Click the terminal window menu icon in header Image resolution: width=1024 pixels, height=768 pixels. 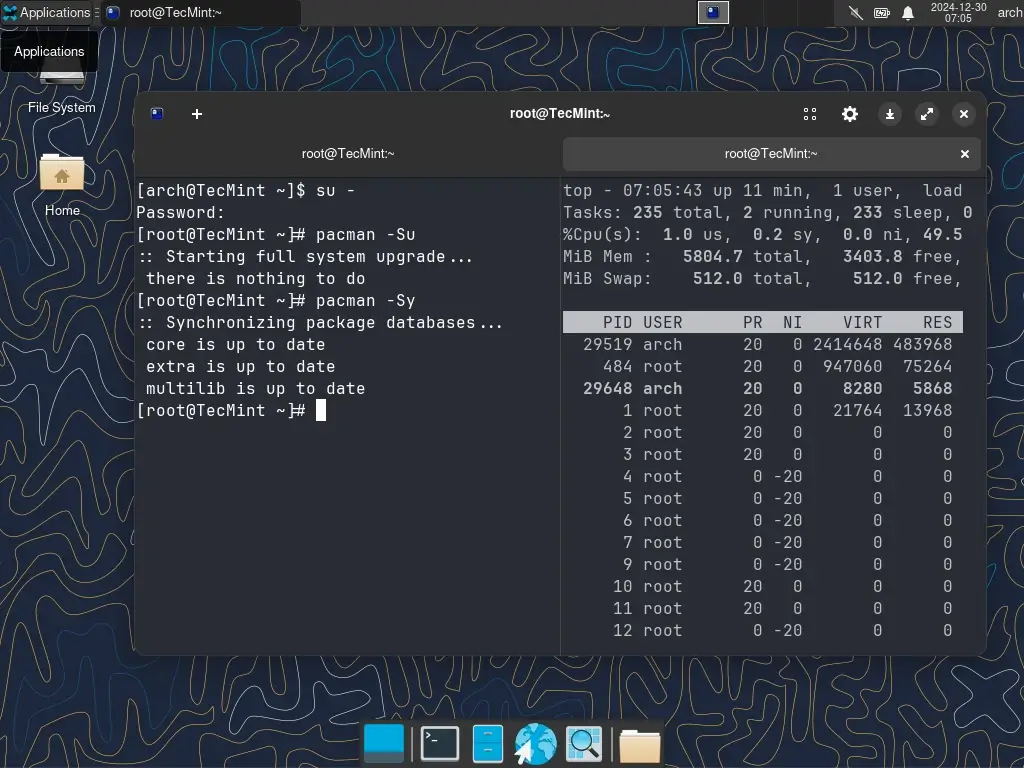pyautogui.click(x=157, y=114)
